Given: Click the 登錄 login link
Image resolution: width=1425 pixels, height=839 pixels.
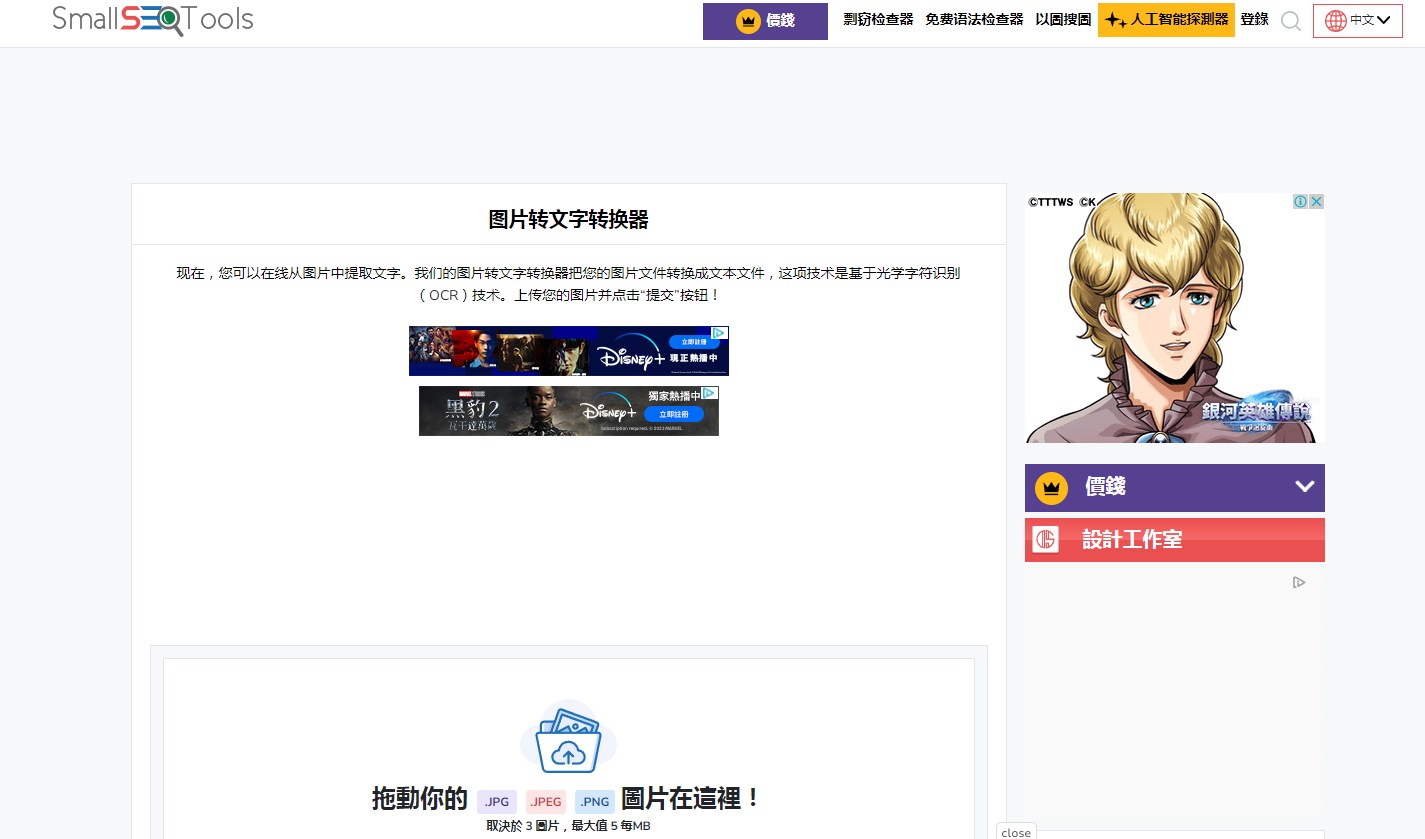Looking at the screenshot, I should click(1254, 19).
